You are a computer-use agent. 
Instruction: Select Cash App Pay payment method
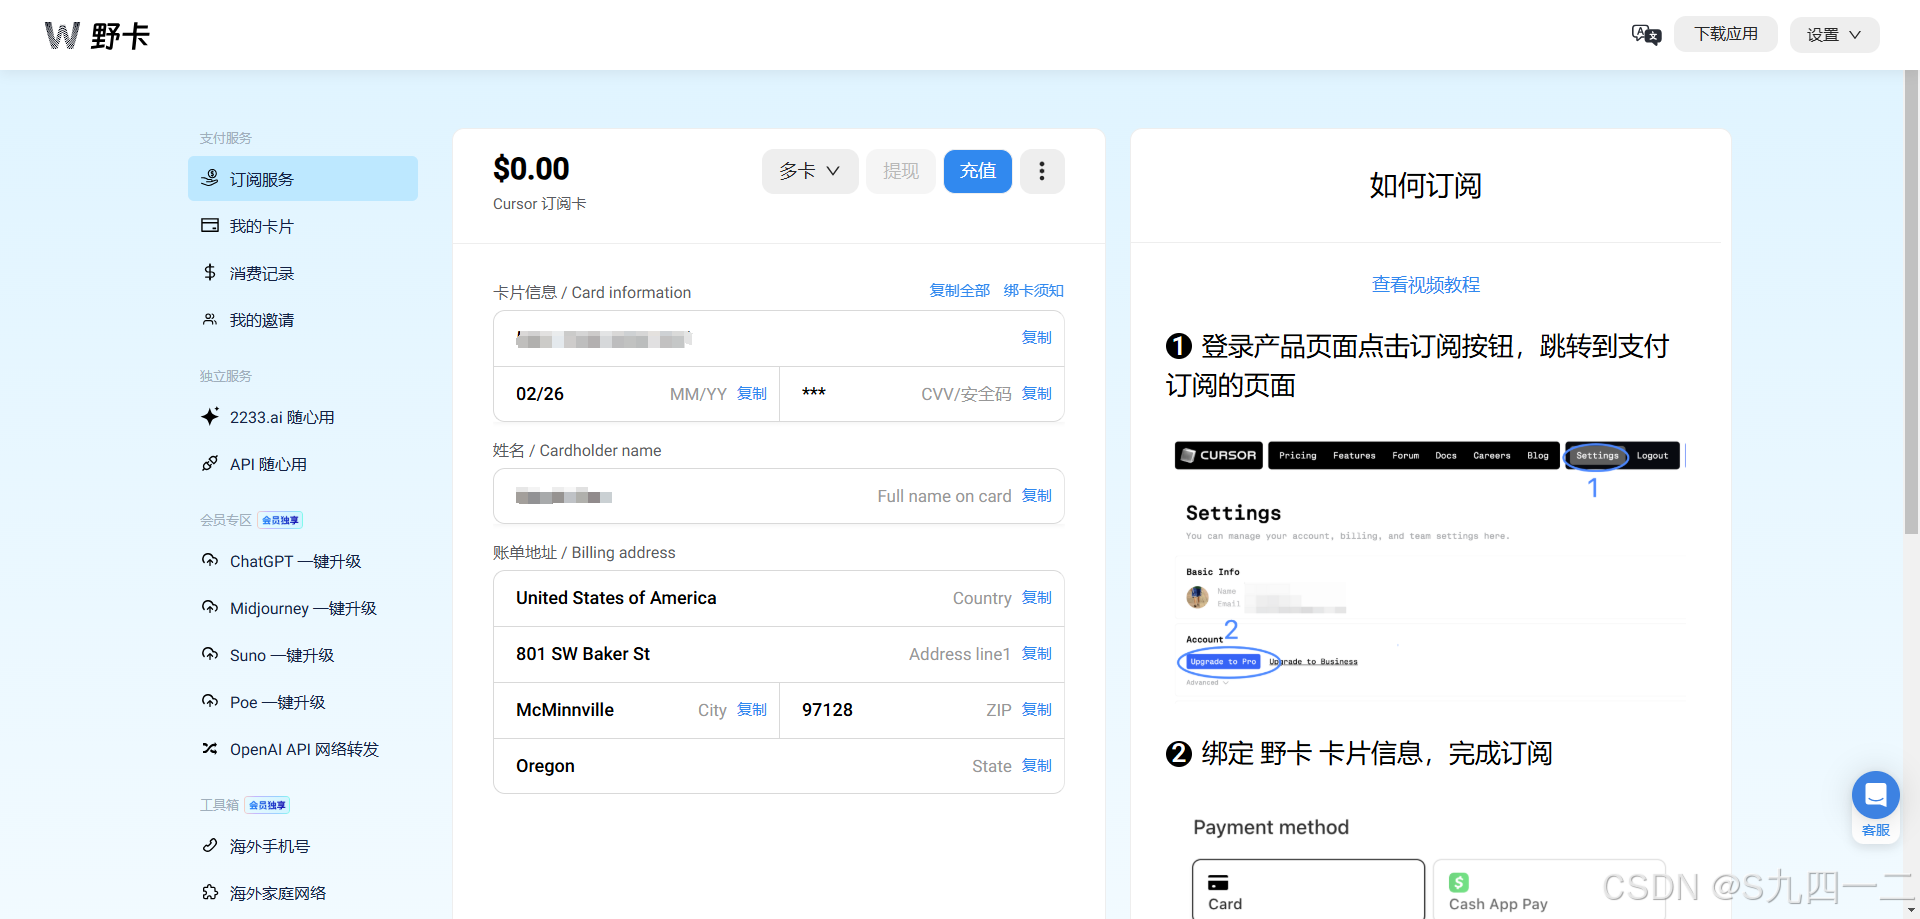[1549, 888]
